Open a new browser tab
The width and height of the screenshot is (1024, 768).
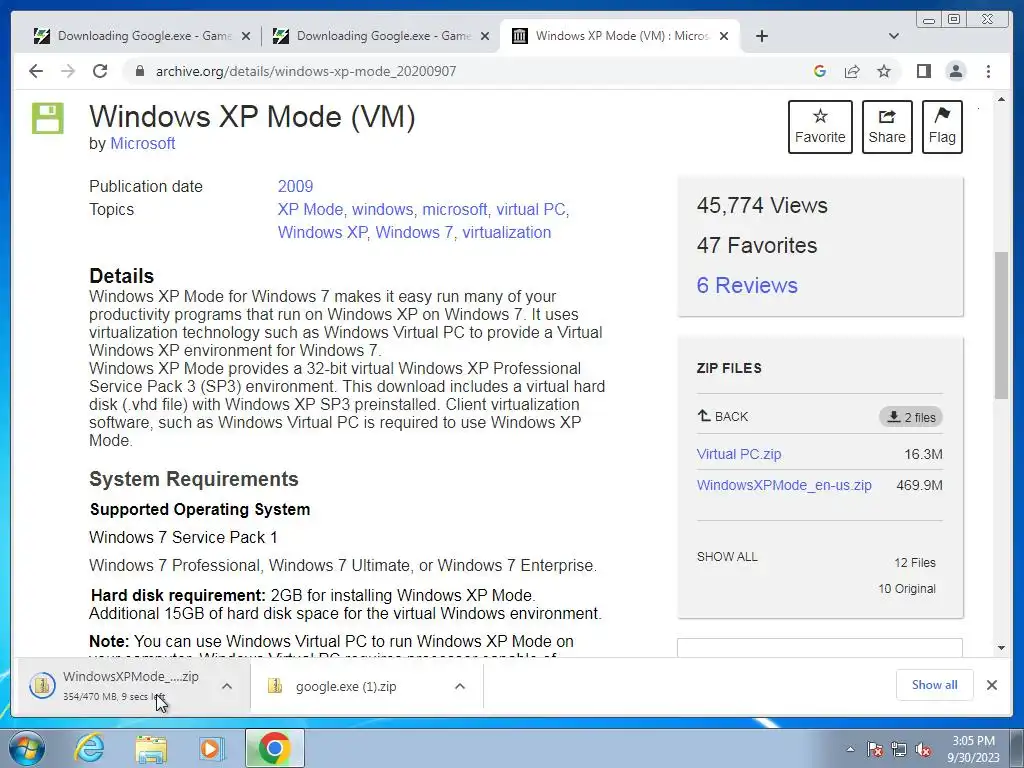coord(761,36)
